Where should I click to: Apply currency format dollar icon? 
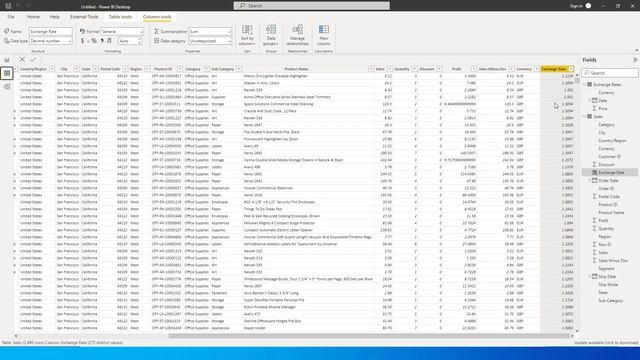[82, 41]
